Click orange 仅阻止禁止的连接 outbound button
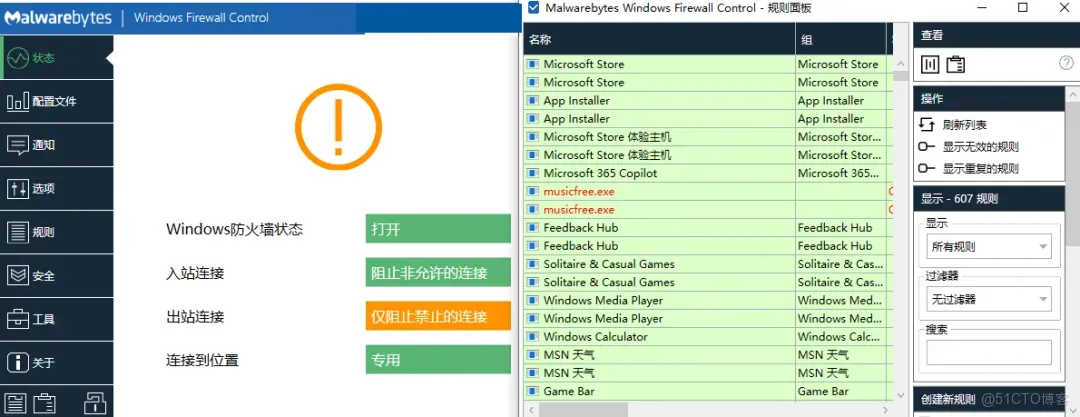The width and height of the screenshot is (1080, 417). coord(438,316)
